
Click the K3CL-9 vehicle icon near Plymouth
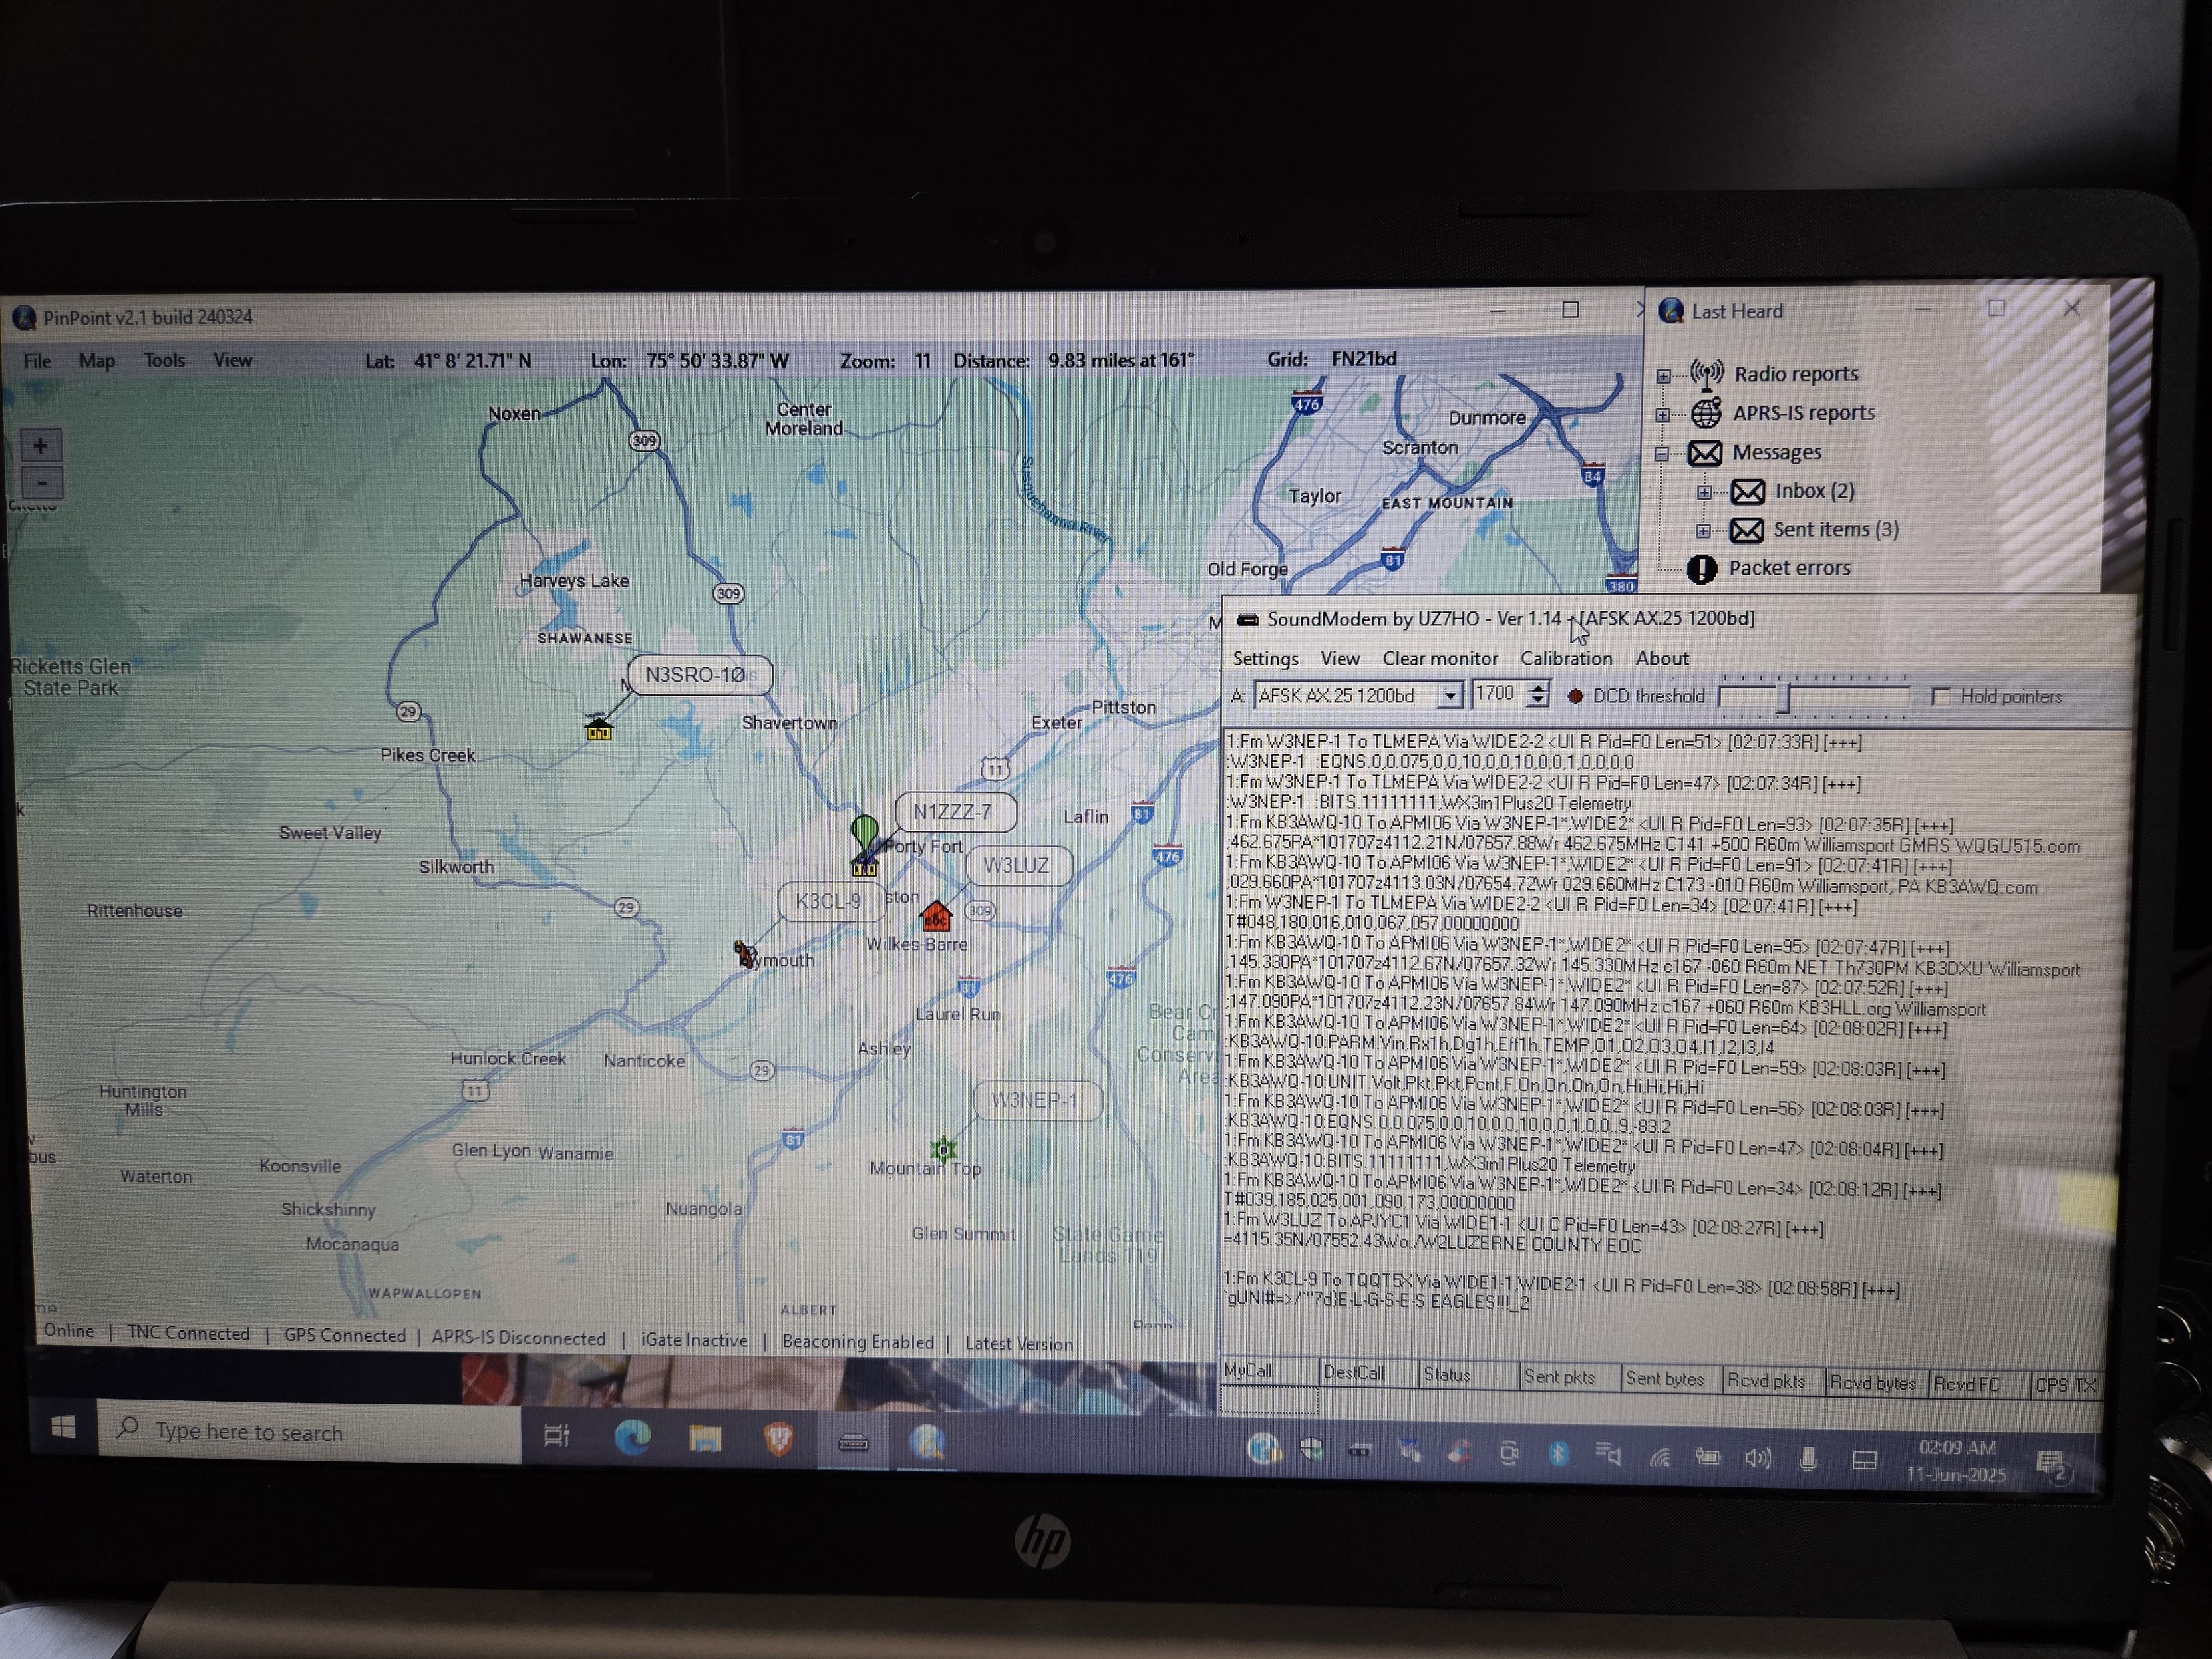[745, 954]
